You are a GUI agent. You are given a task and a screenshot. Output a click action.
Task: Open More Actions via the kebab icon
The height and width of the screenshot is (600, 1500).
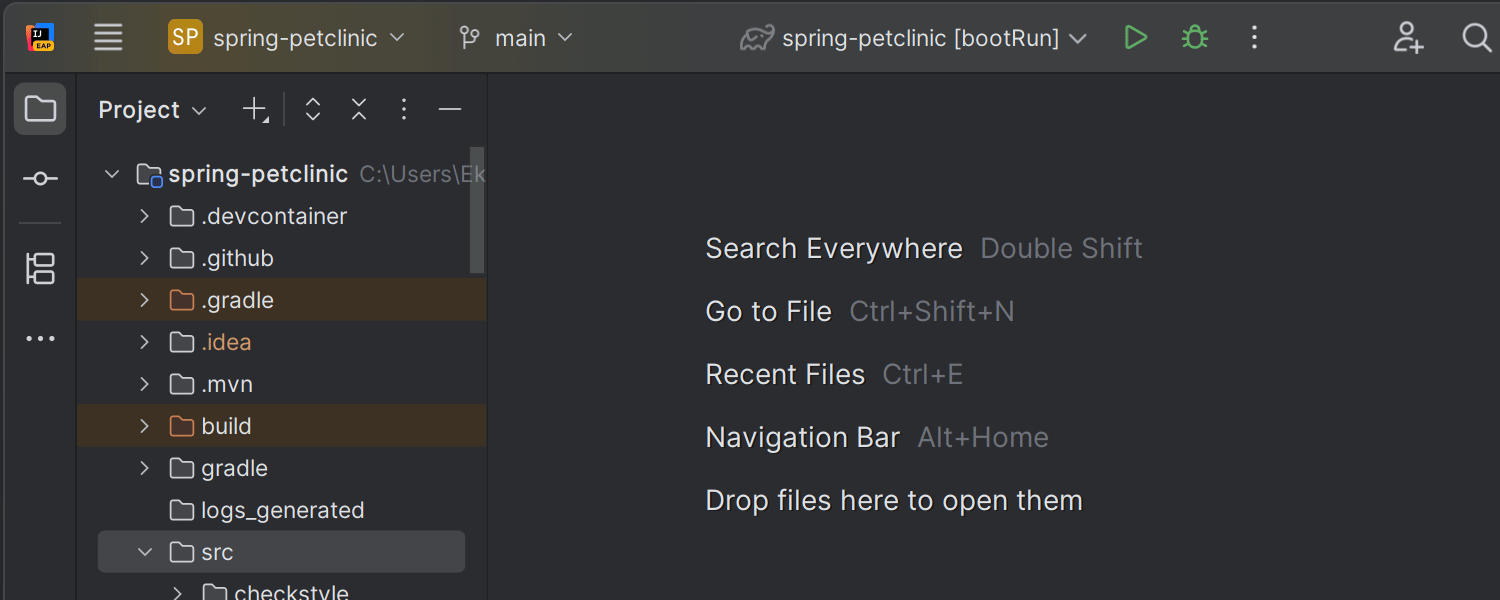pyautogui.click(x=1254, y=37)
